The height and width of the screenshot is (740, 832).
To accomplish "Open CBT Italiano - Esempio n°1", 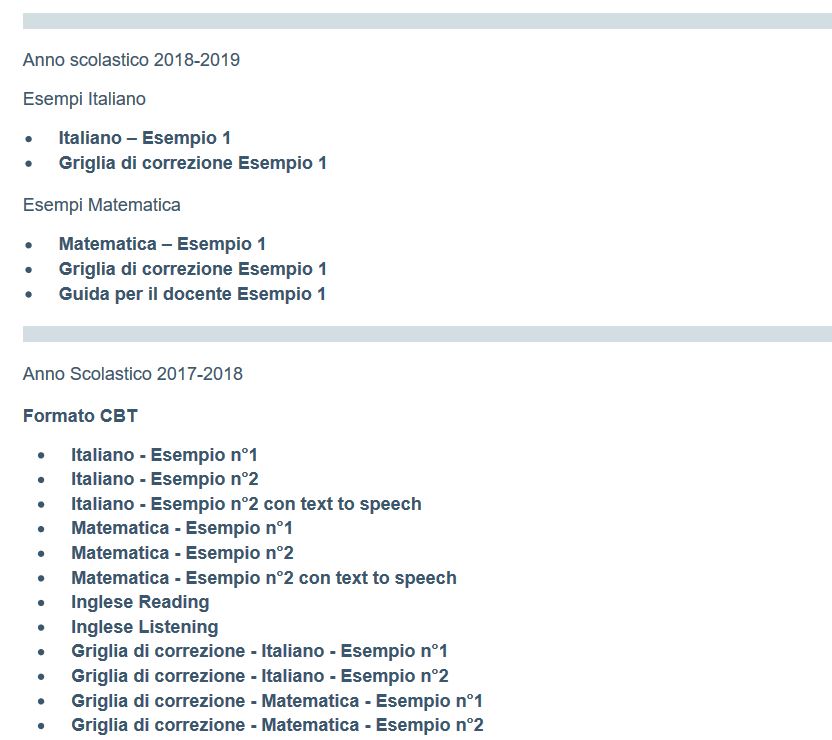I will (x=164, y=455).
